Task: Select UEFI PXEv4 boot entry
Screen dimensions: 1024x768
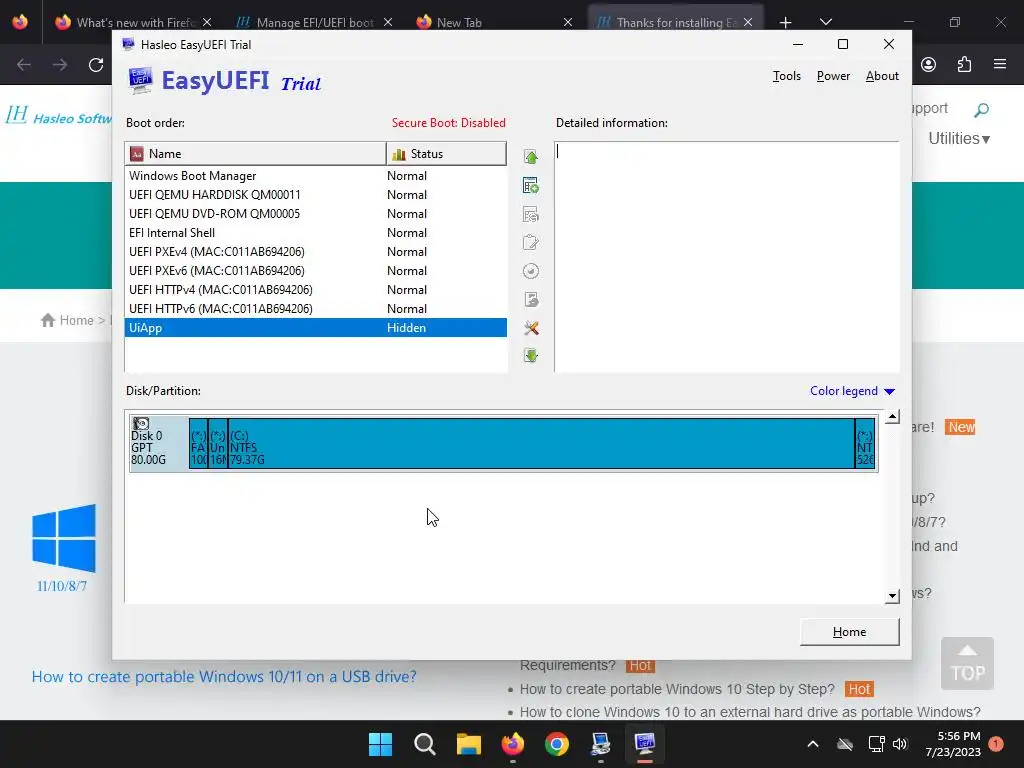Action: click(x=315, y=251)
